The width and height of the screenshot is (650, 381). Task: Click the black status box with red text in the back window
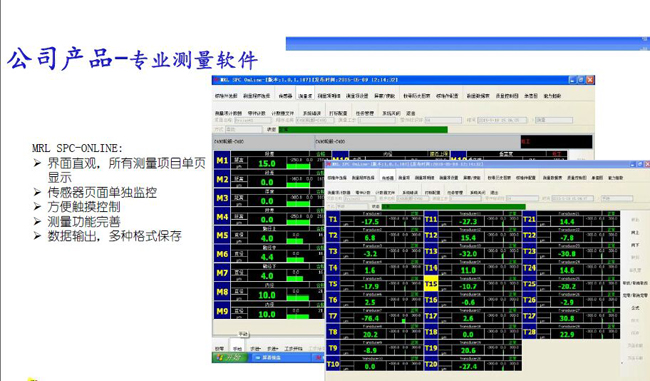pyautogui.click(x=556, y=141)
